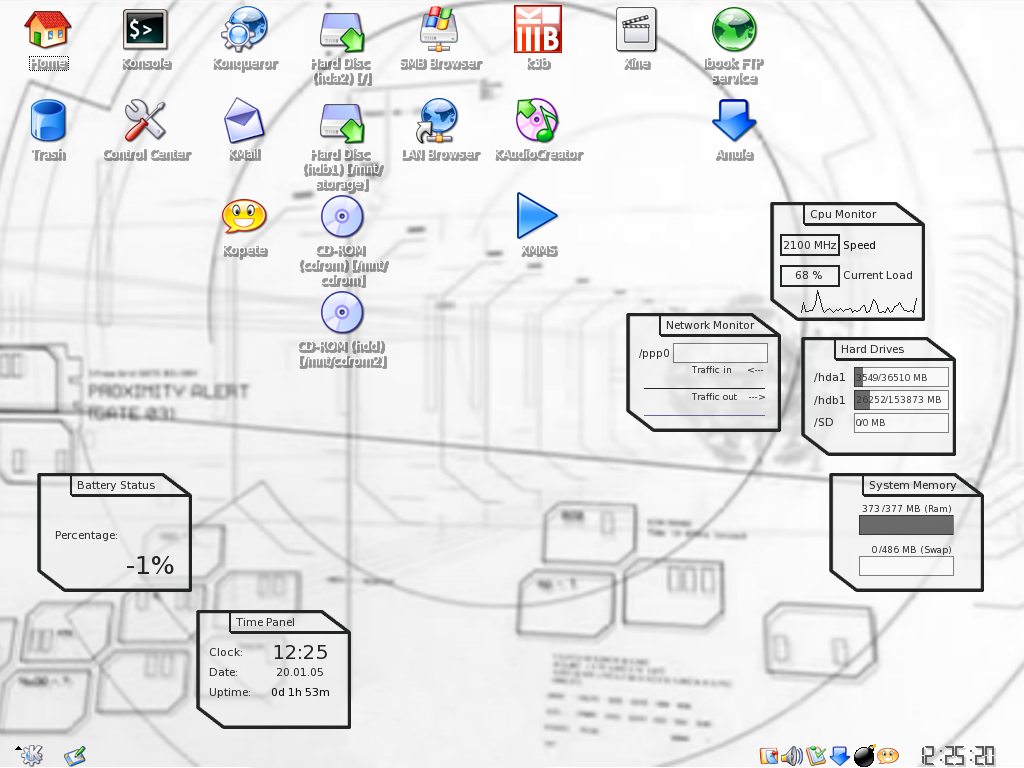Click the Traffic out label
Image resolution: width=1024 pixels, height=768 pixels.
(x=714, y=396)
